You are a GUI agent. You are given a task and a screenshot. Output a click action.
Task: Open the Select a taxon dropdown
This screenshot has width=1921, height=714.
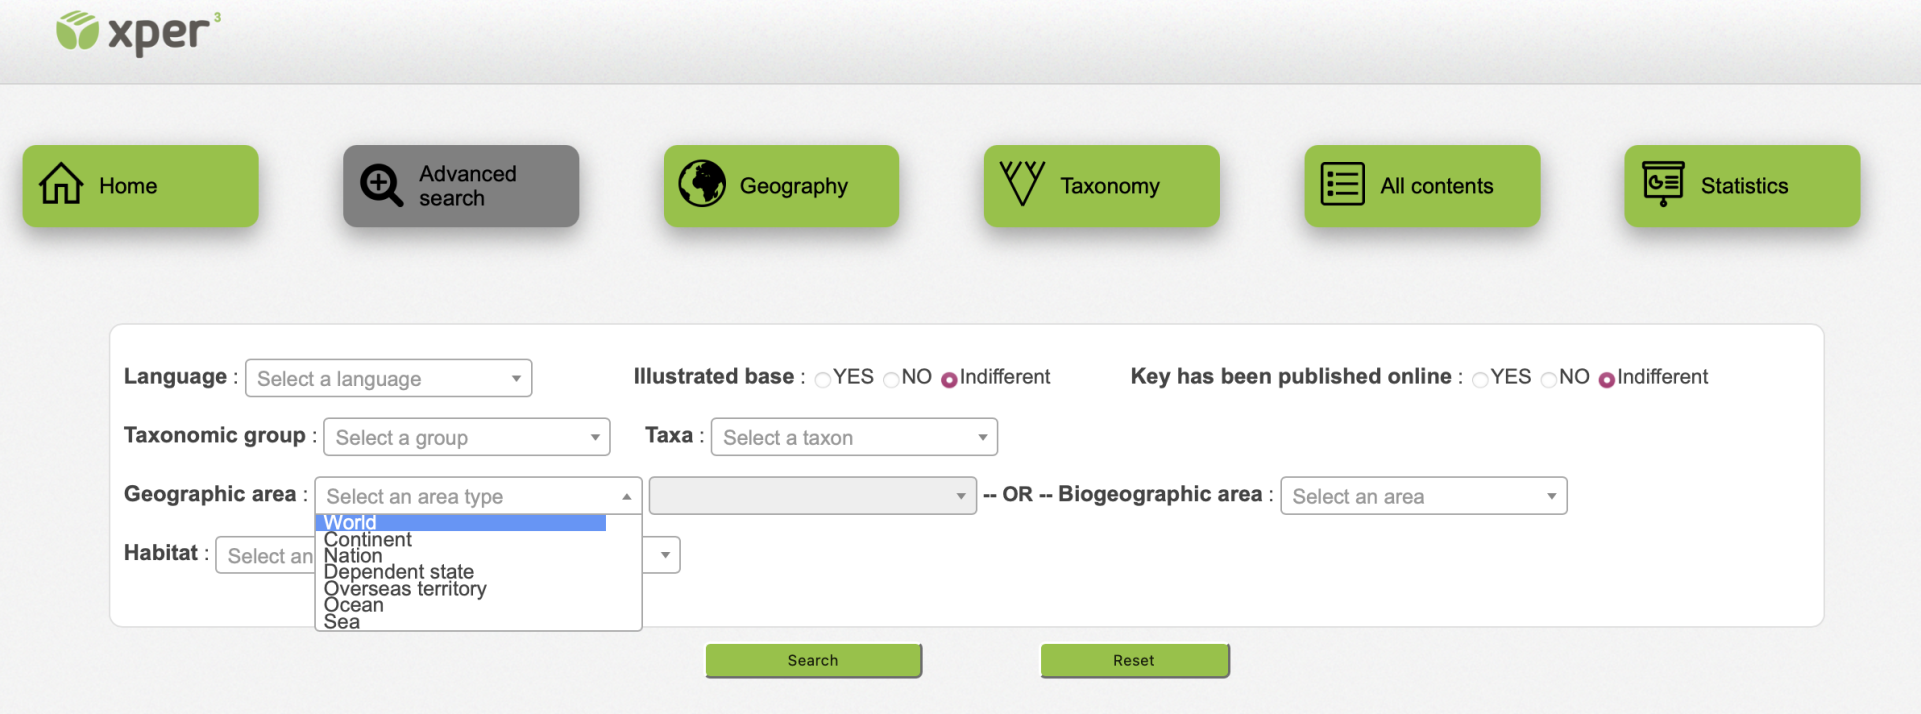[x=854, y=437]
